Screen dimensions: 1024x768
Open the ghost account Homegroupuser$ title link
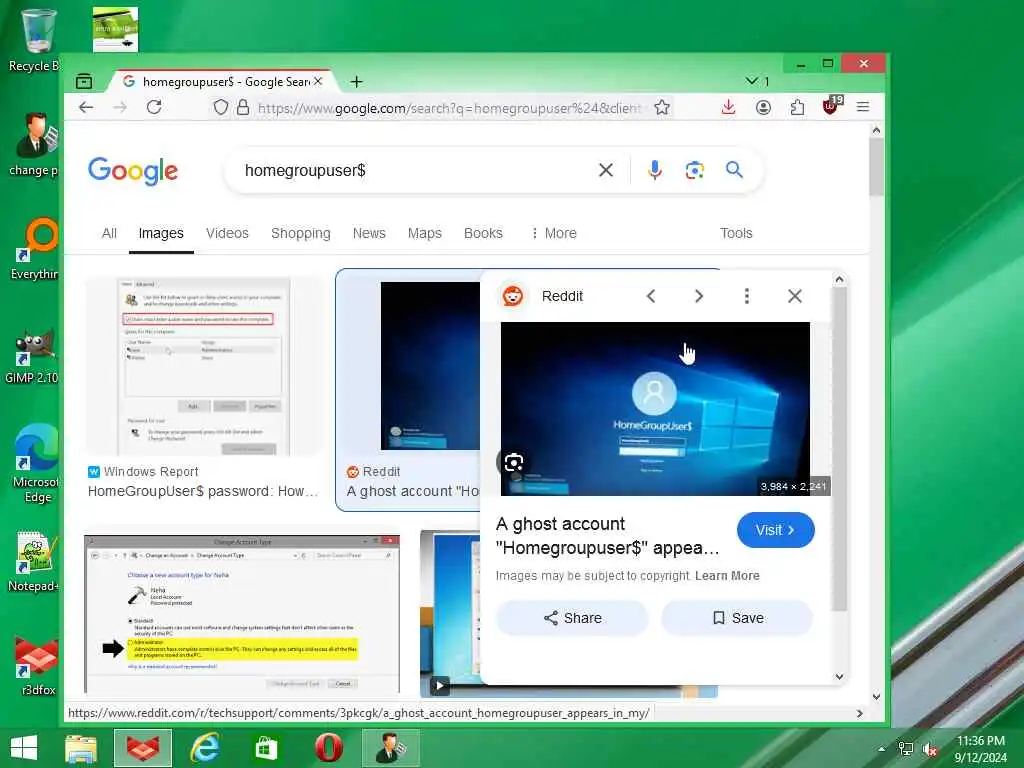pyautogui.click(x=607, y=536)
